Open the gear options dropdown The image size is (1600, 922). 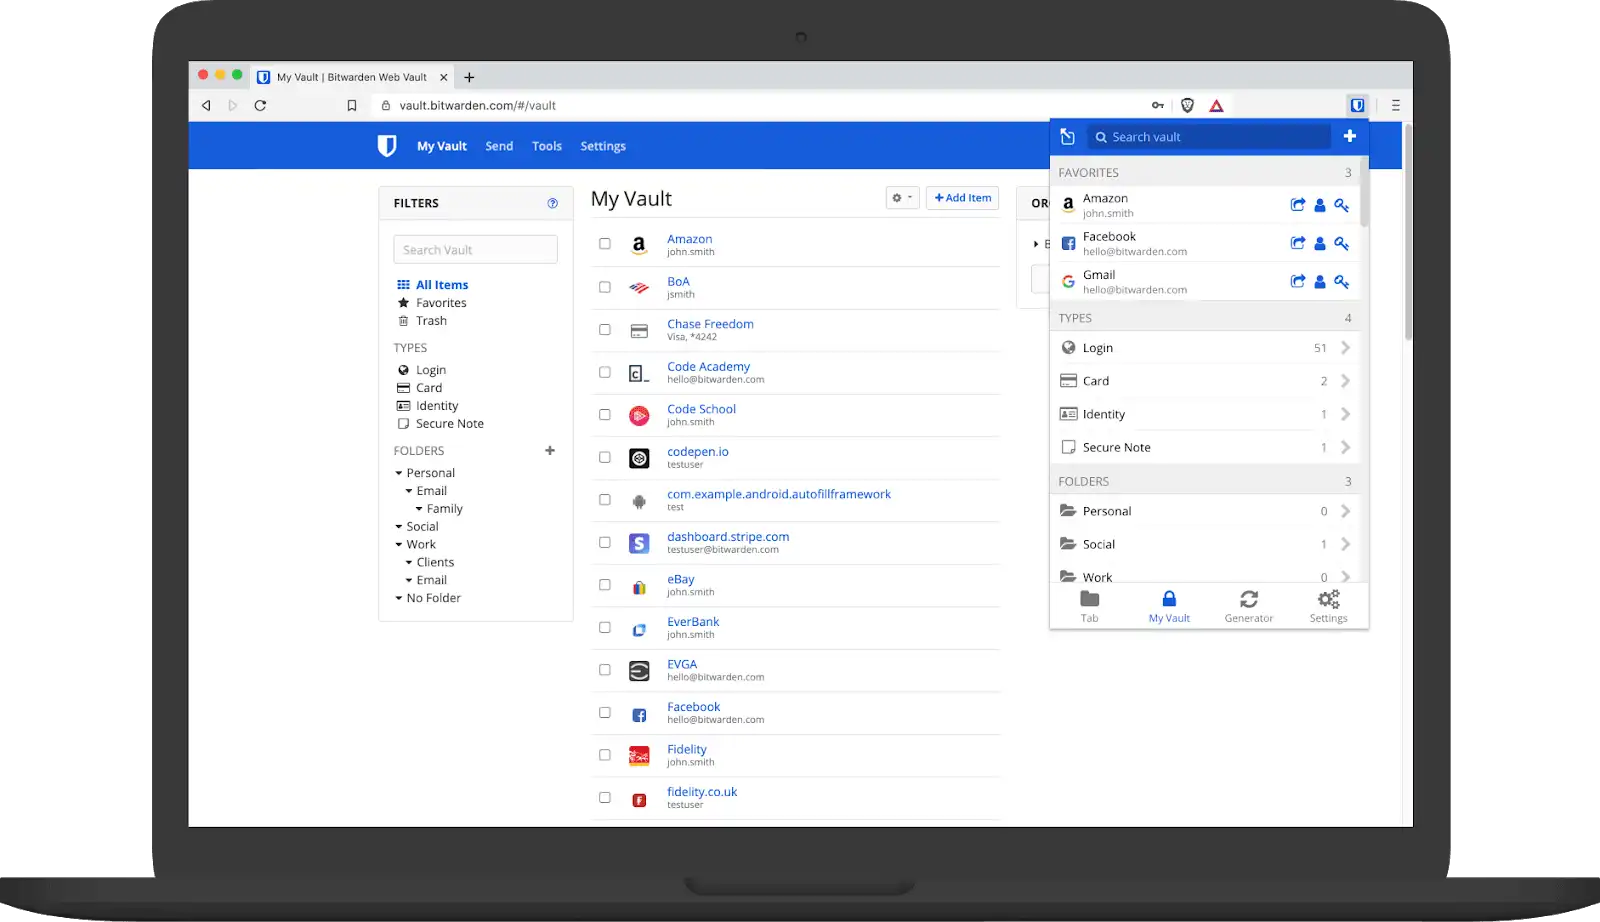(x=901, y=198)
